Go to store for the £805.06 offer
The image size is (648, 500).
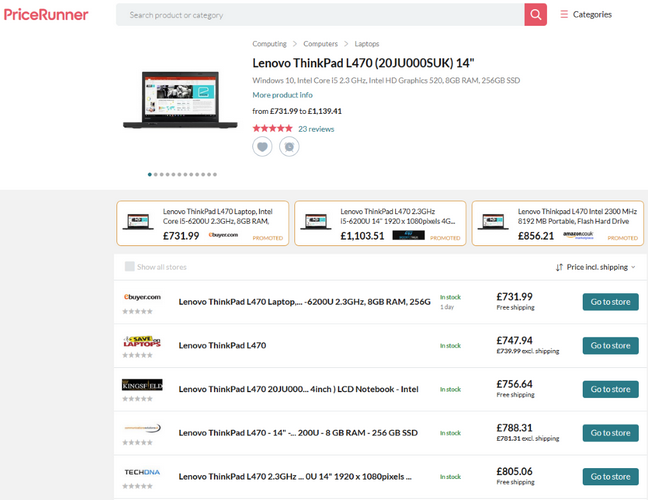click(x=610, y=476)
